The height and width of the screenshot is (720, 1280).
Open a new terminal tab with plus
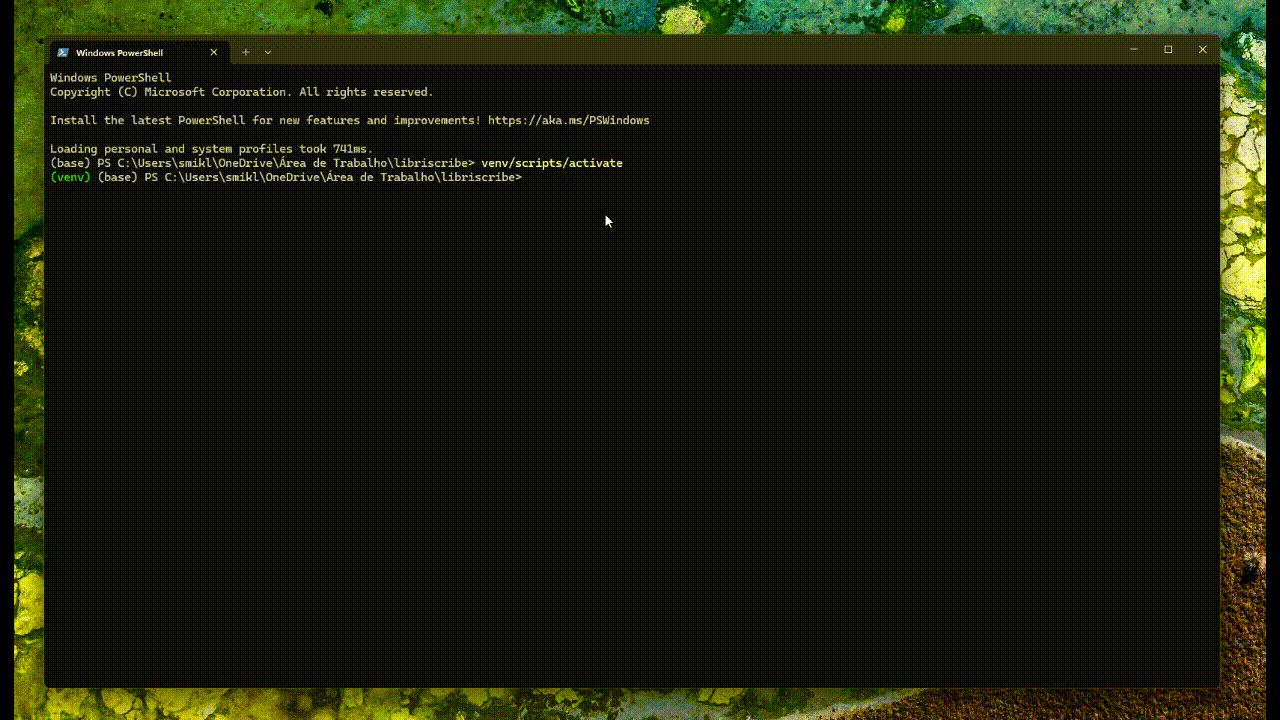[246, 52]
